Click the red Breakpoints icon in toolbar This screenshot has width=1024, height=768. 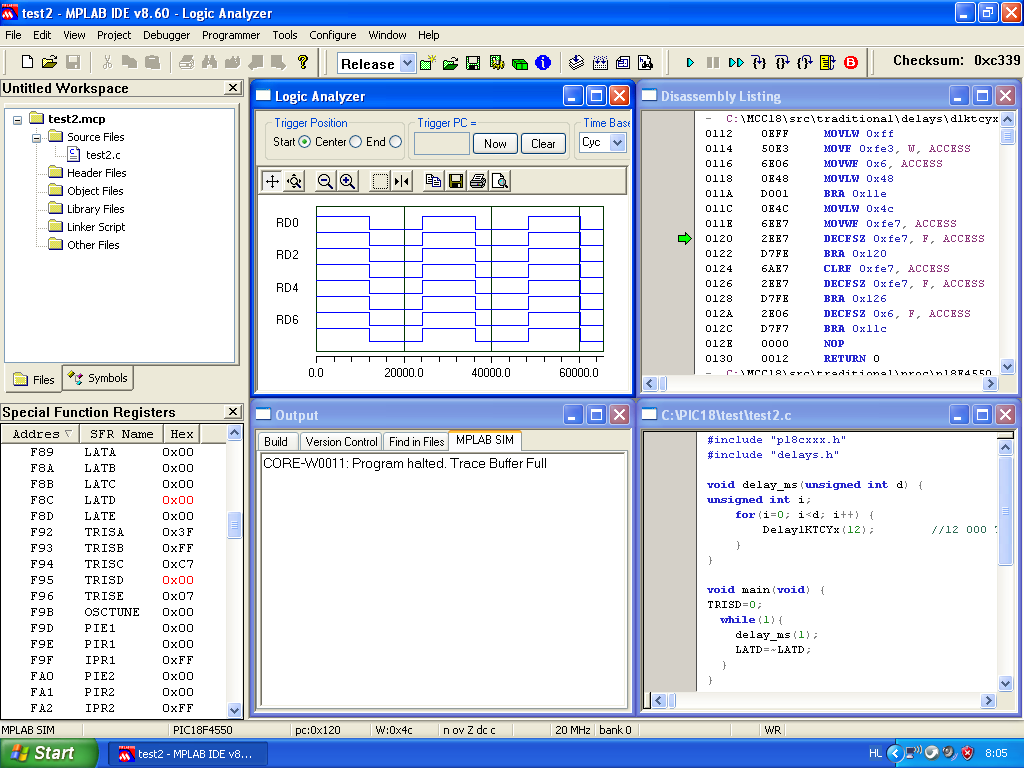(851, 63)
